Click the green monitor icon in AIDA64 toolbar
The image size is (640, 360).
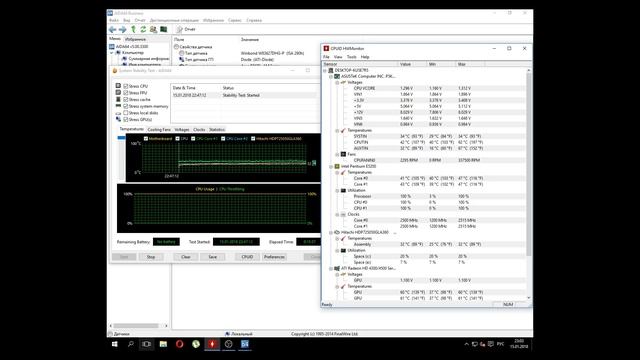164,29
